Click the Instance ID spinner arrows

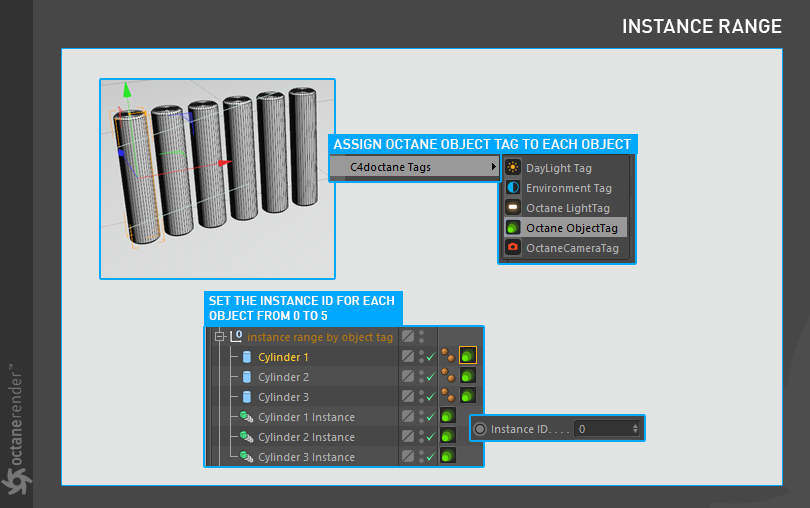635,429
